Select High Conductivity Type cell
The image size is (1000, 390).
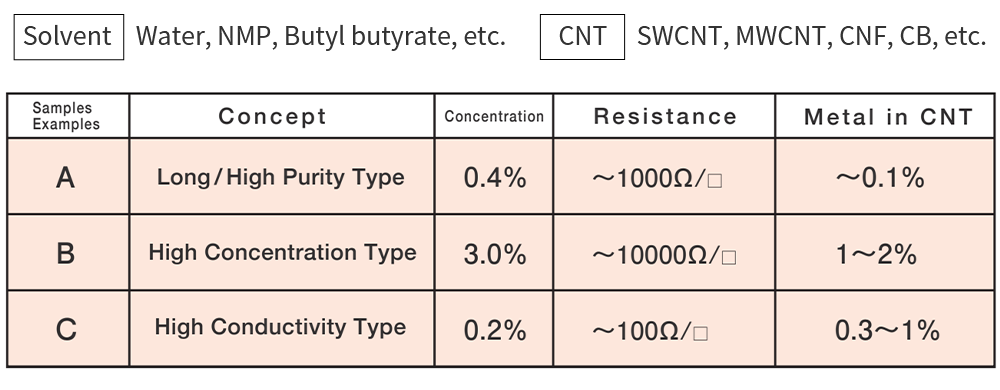(x=281, y=329)
